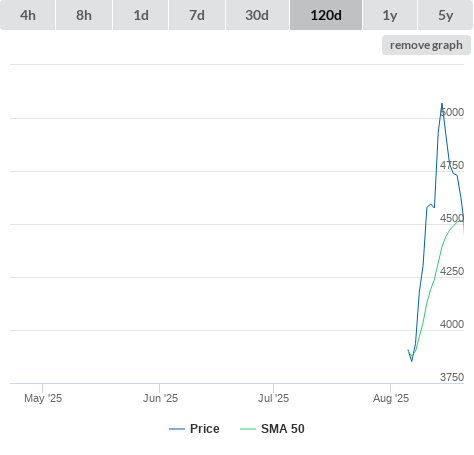This screenshot has height=455, width=474.
Task: Click the active 120d range tab
Action: (326, 15)
